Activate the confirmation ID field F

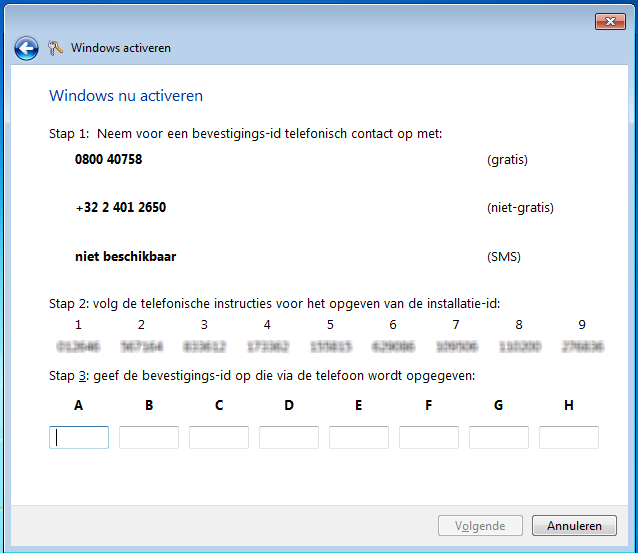429,437
